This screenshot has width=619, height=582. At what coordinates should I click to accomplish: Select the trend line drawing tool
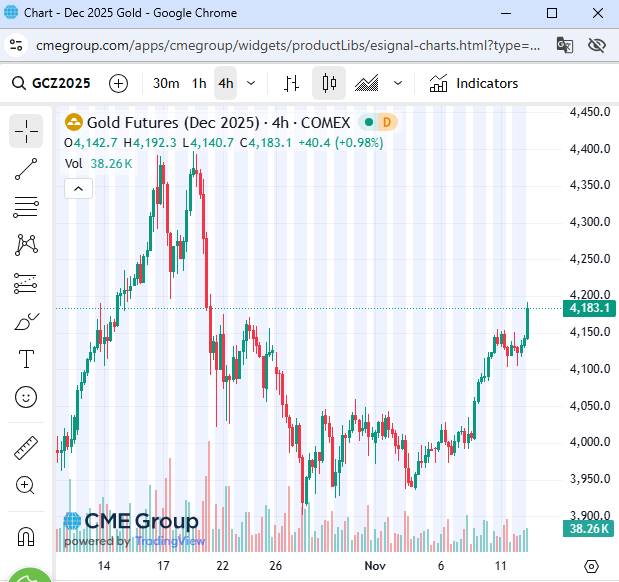click(x=27, y=169)
